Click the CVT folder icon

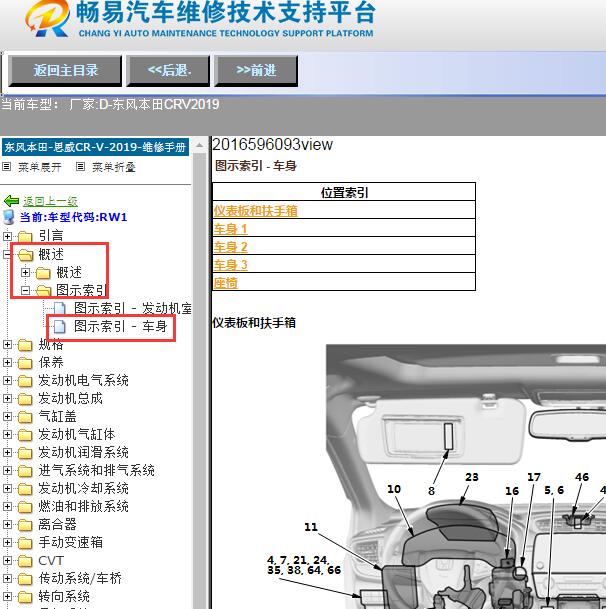(25, 561)
